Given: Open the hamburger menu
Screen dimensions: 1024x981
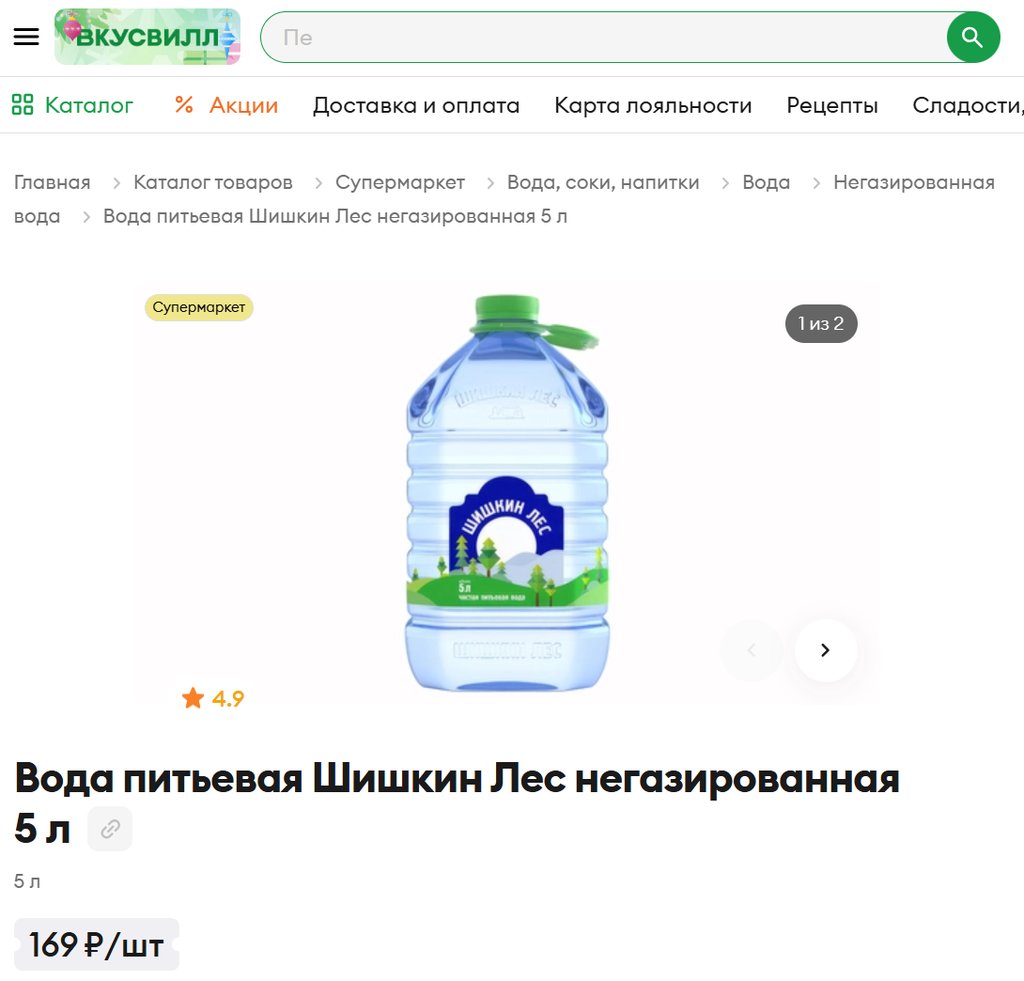Looking at the screenshot, I should (x=26, y=37).
